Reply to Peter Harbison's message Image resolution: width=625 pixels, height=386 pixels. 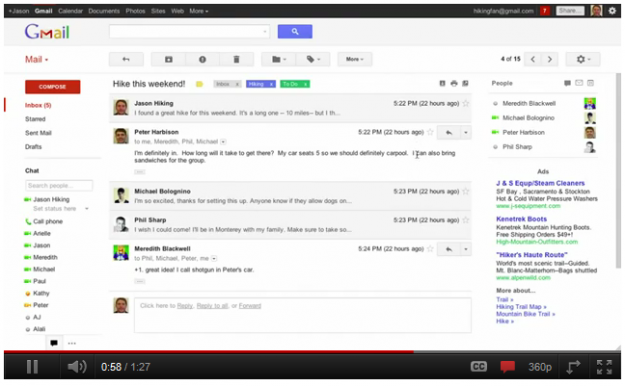[x=449, y=132]
